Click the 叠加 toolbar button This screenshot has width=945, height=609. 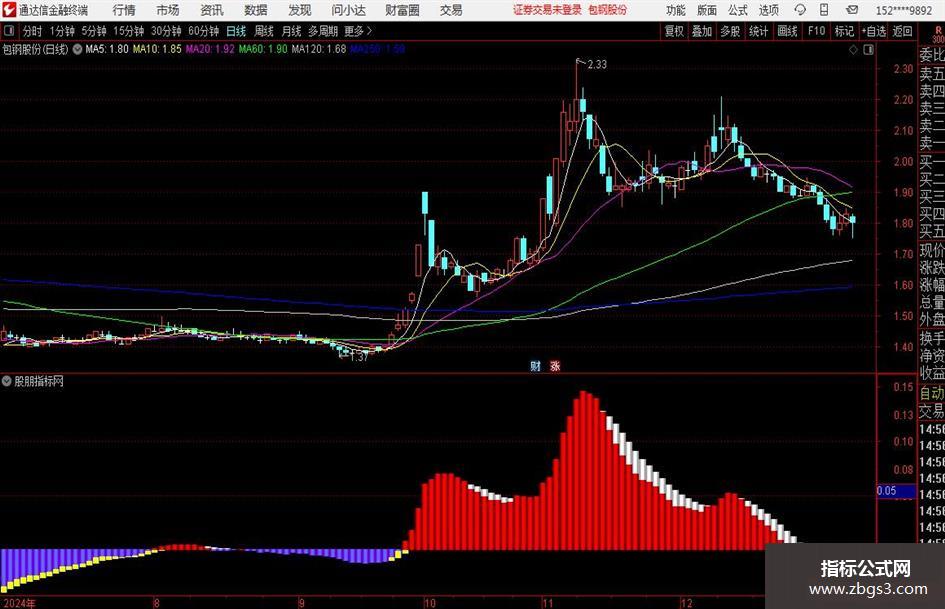pos(702,31)
